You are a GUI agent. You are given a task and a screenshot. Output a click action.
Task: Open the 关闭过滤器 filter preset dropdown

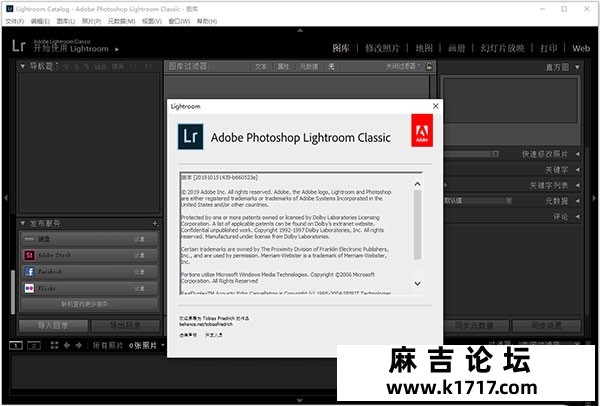pyautogui.click(x=403, y=66)
